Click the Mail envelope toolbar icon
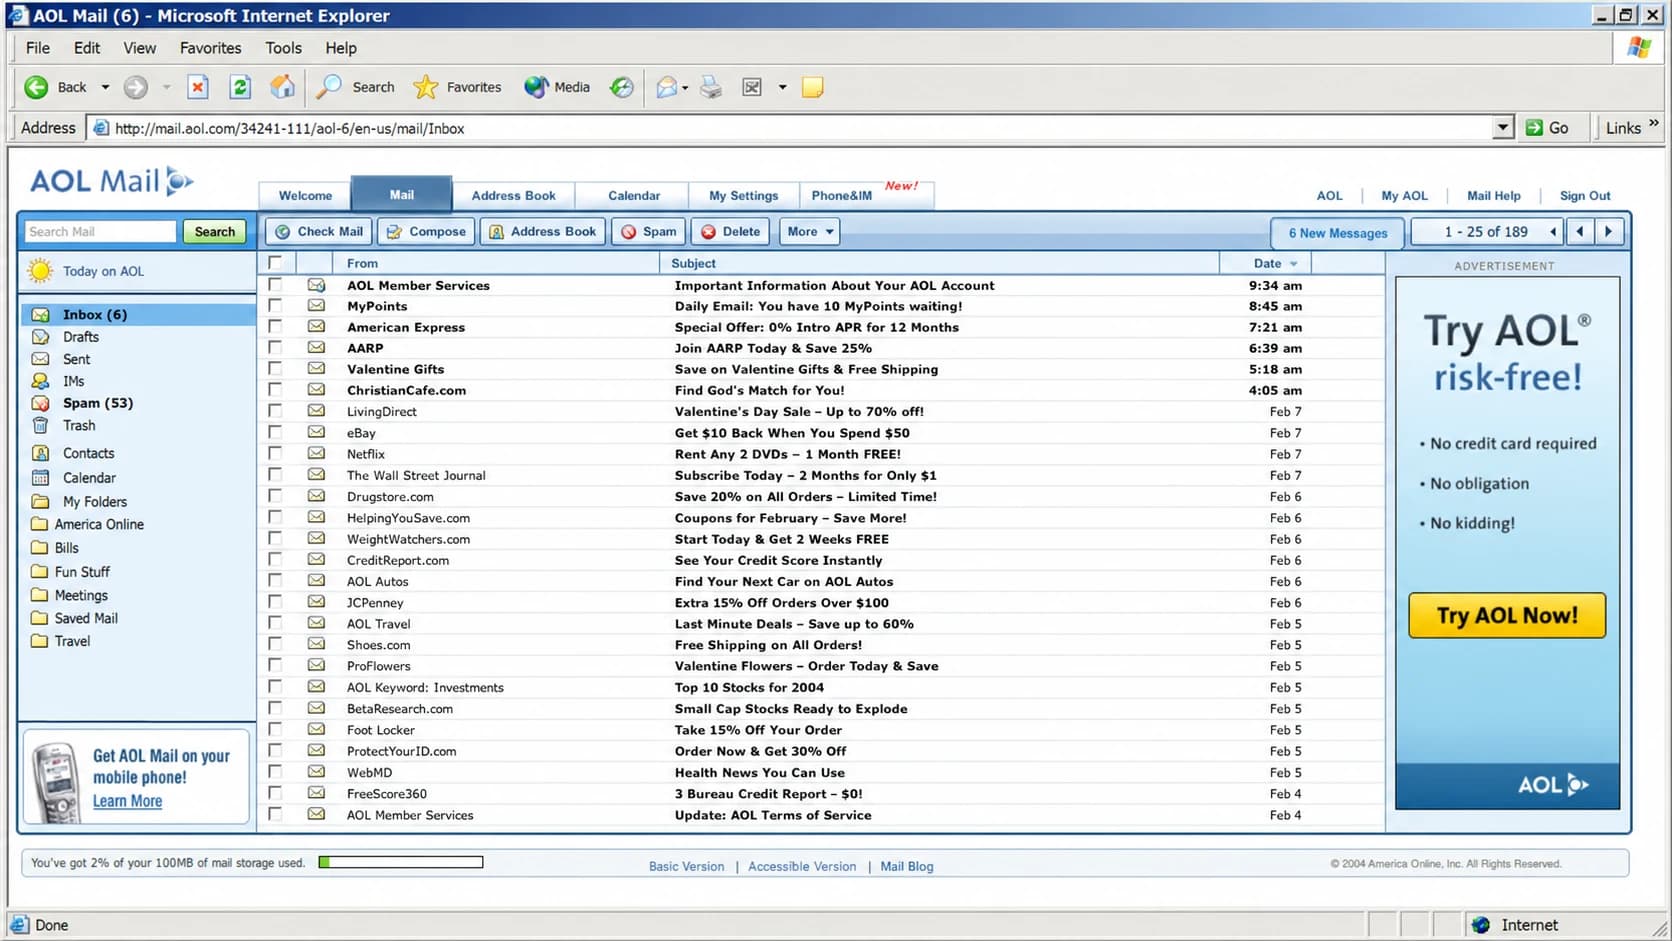Viewport: 1672px width, 941px height. click(x=666, y=87)
